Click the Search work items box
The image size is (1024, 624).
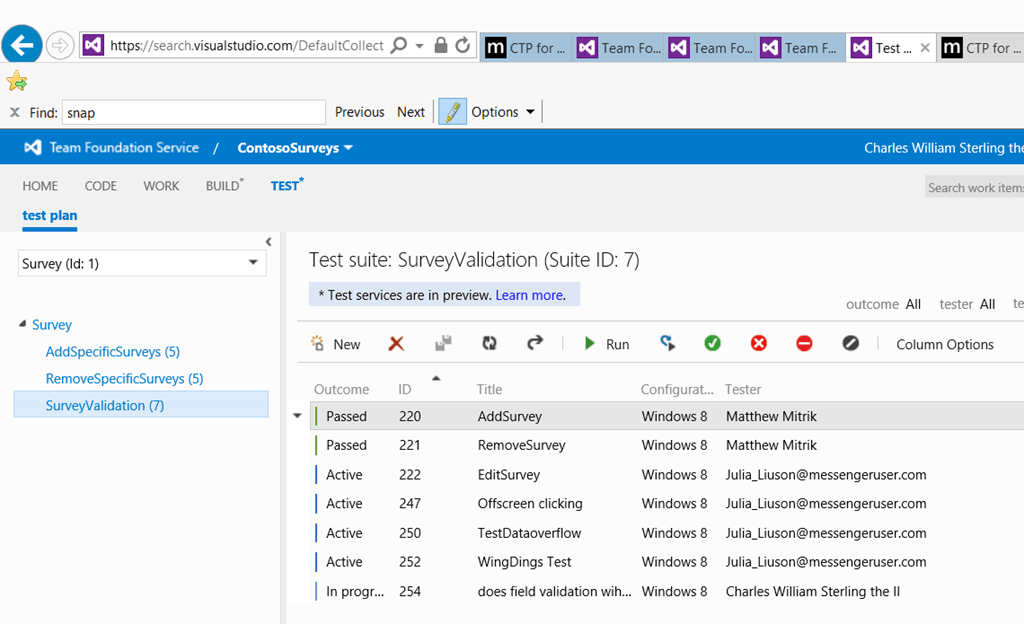click(x=975, y=187)
